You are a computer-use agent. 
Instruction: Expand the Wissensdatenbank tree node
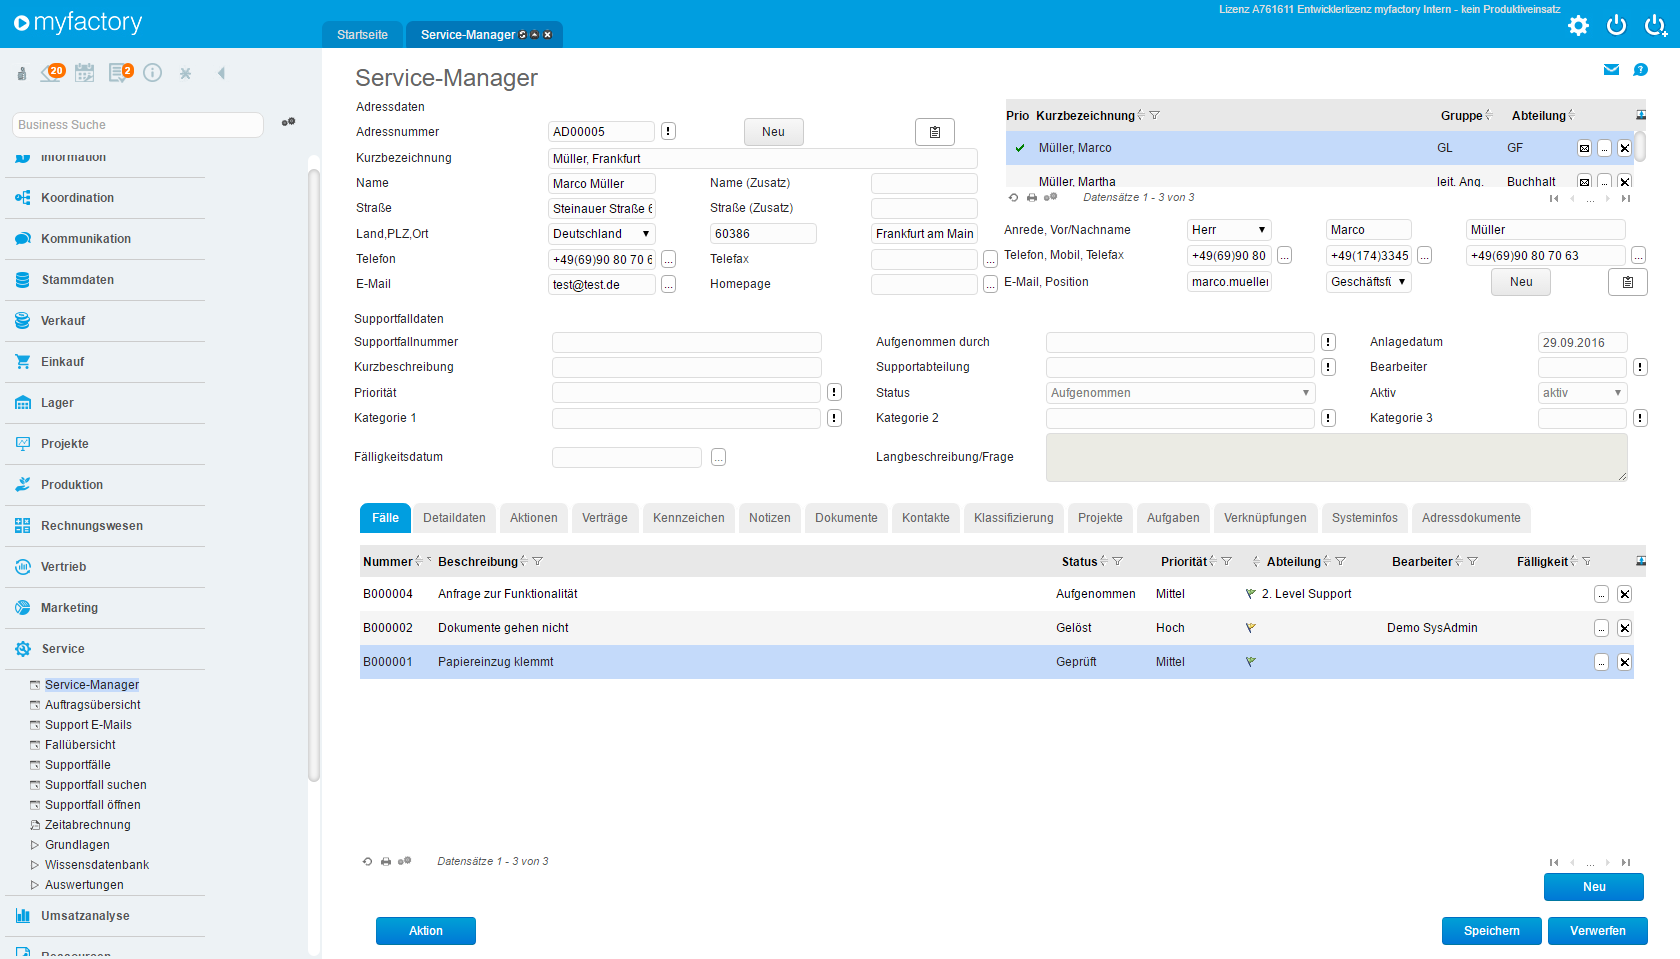tap(35, 865)
